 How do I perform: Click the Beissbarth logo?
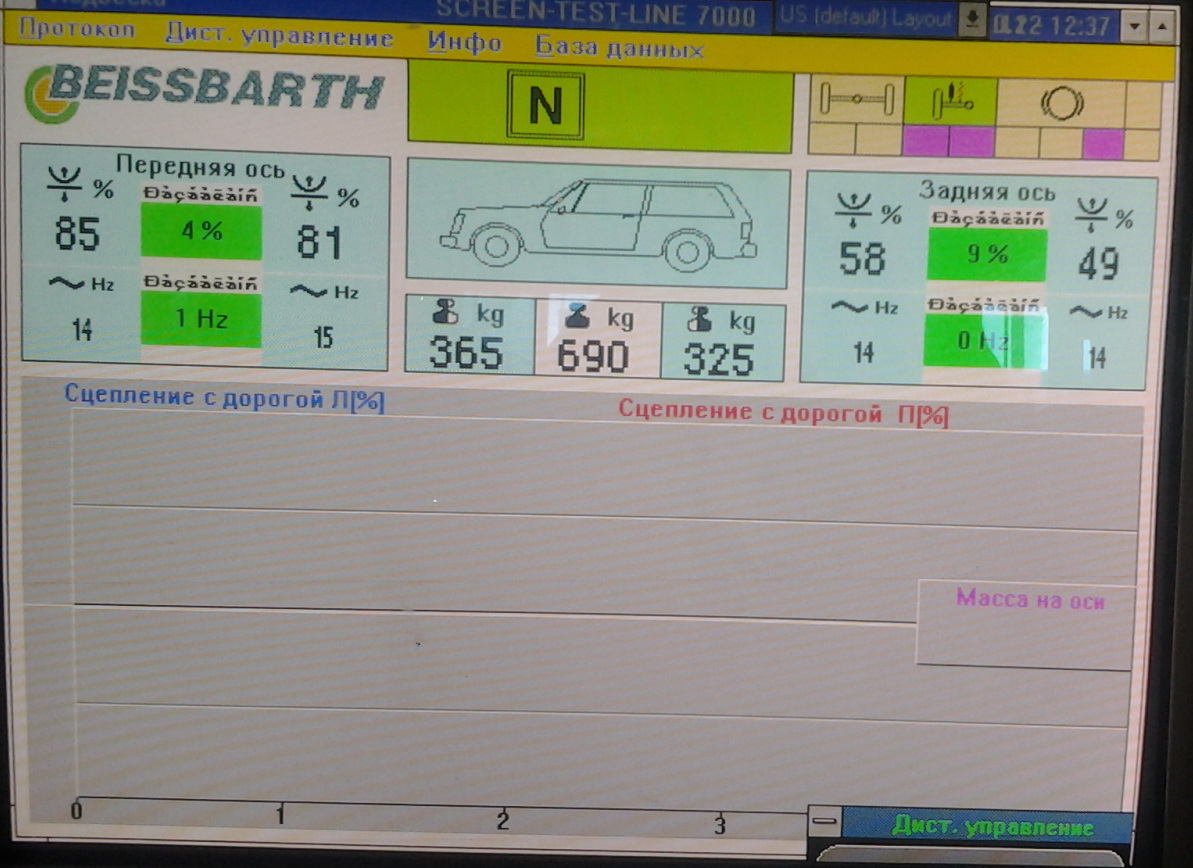[205, 93]
